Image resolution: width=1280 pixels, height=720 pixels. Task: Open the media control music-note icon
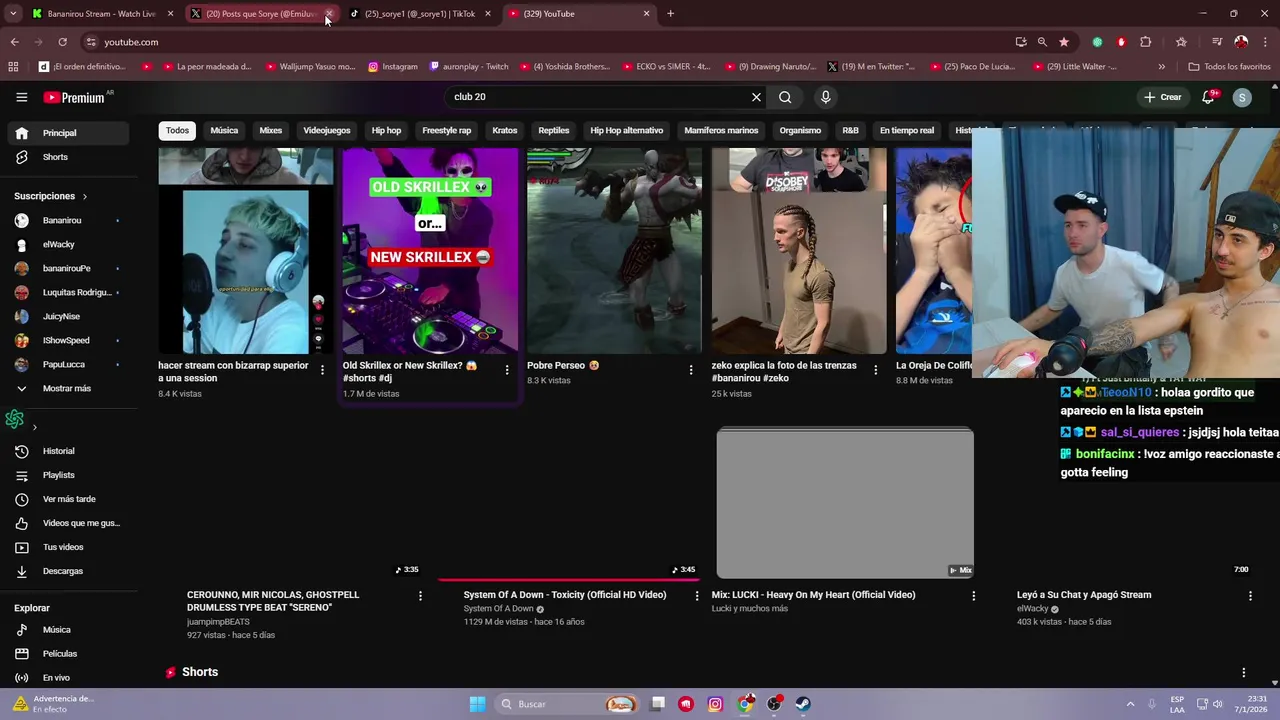coord(1216,42)
